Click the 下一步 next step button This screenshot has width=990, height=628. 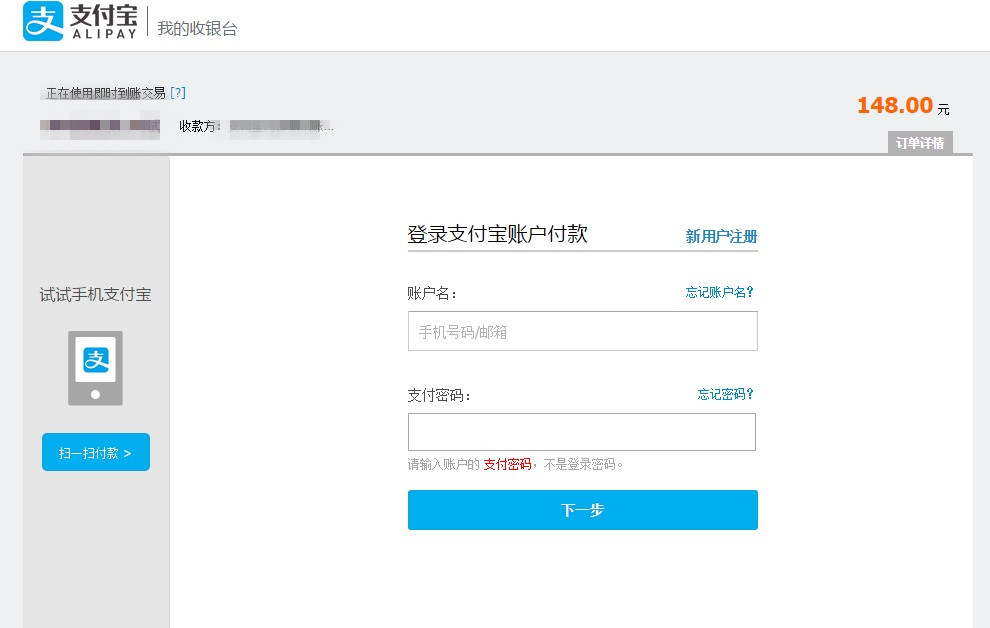point(582,510)
